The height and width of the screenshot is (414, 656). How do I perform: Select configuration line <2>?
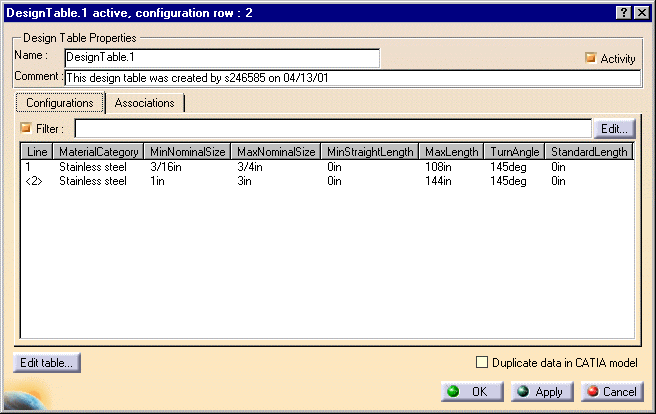(x=327, y=181)
